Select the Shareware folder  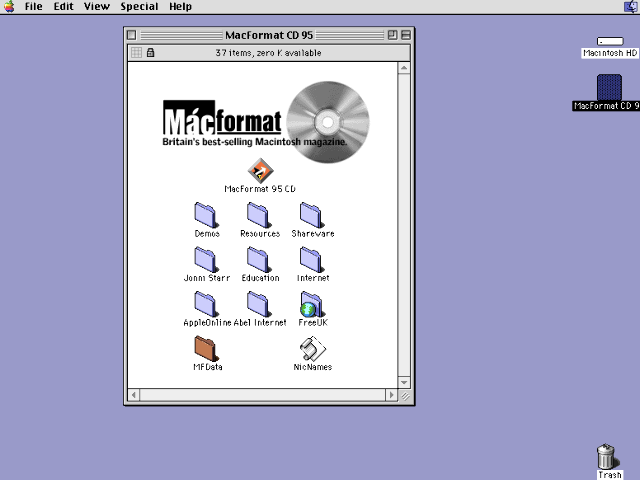click(312, 215)
